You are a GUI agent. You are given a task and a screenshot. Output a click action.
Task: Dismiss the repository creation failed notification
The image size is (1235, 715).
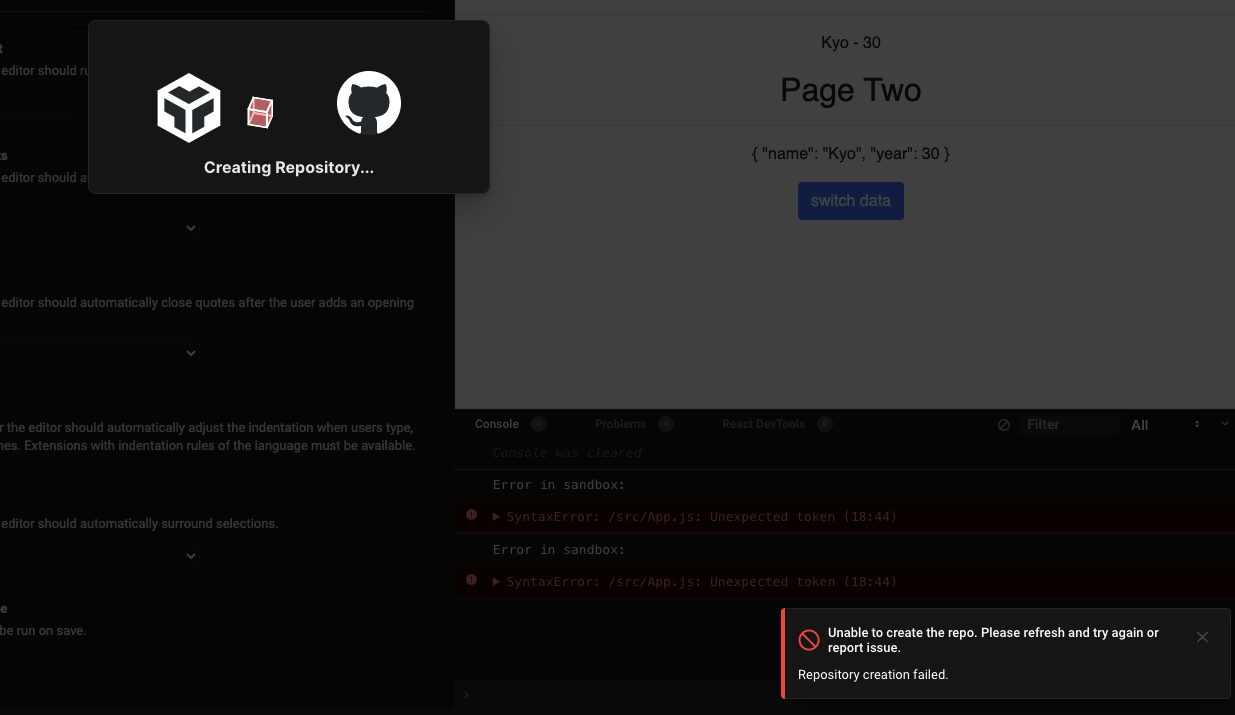1202,636
